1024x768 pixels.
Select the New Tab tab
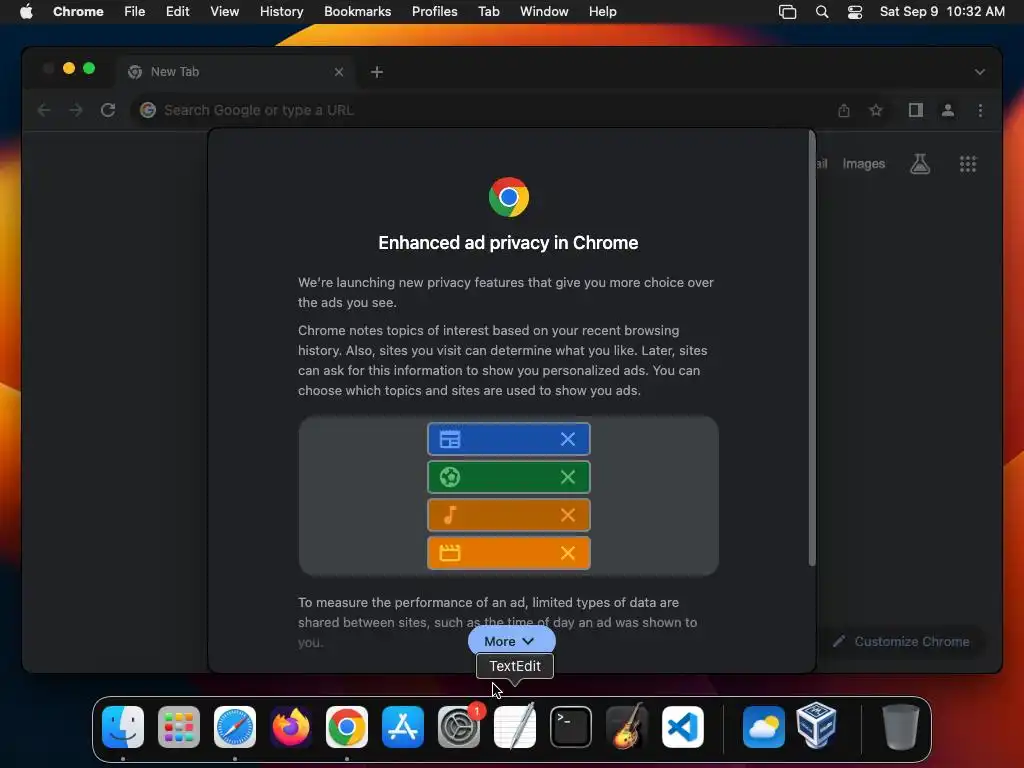(235, 72)
